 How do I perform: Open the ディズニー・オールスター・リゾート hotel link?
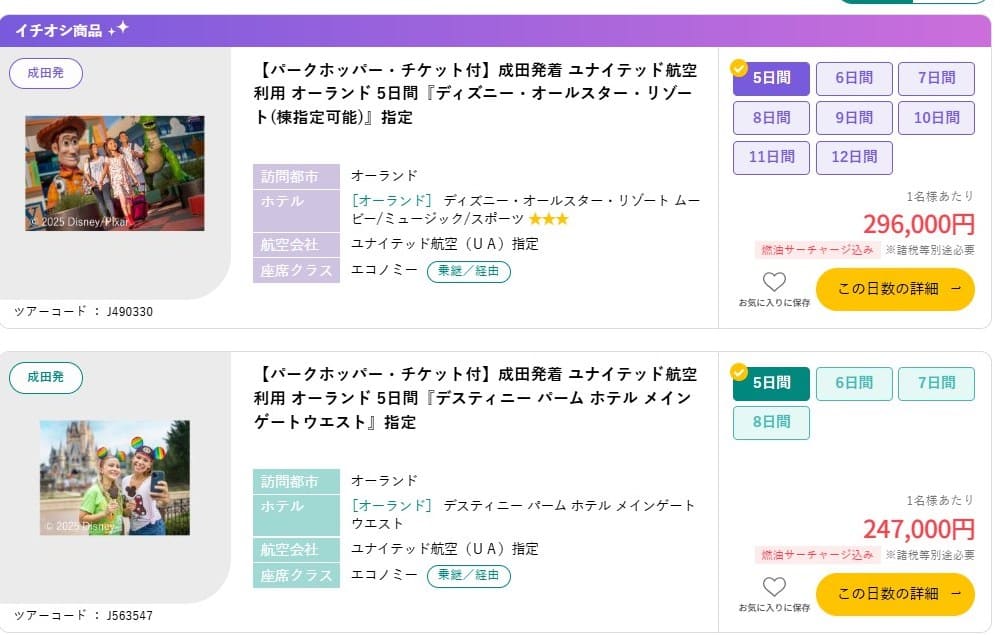[525, 209]
